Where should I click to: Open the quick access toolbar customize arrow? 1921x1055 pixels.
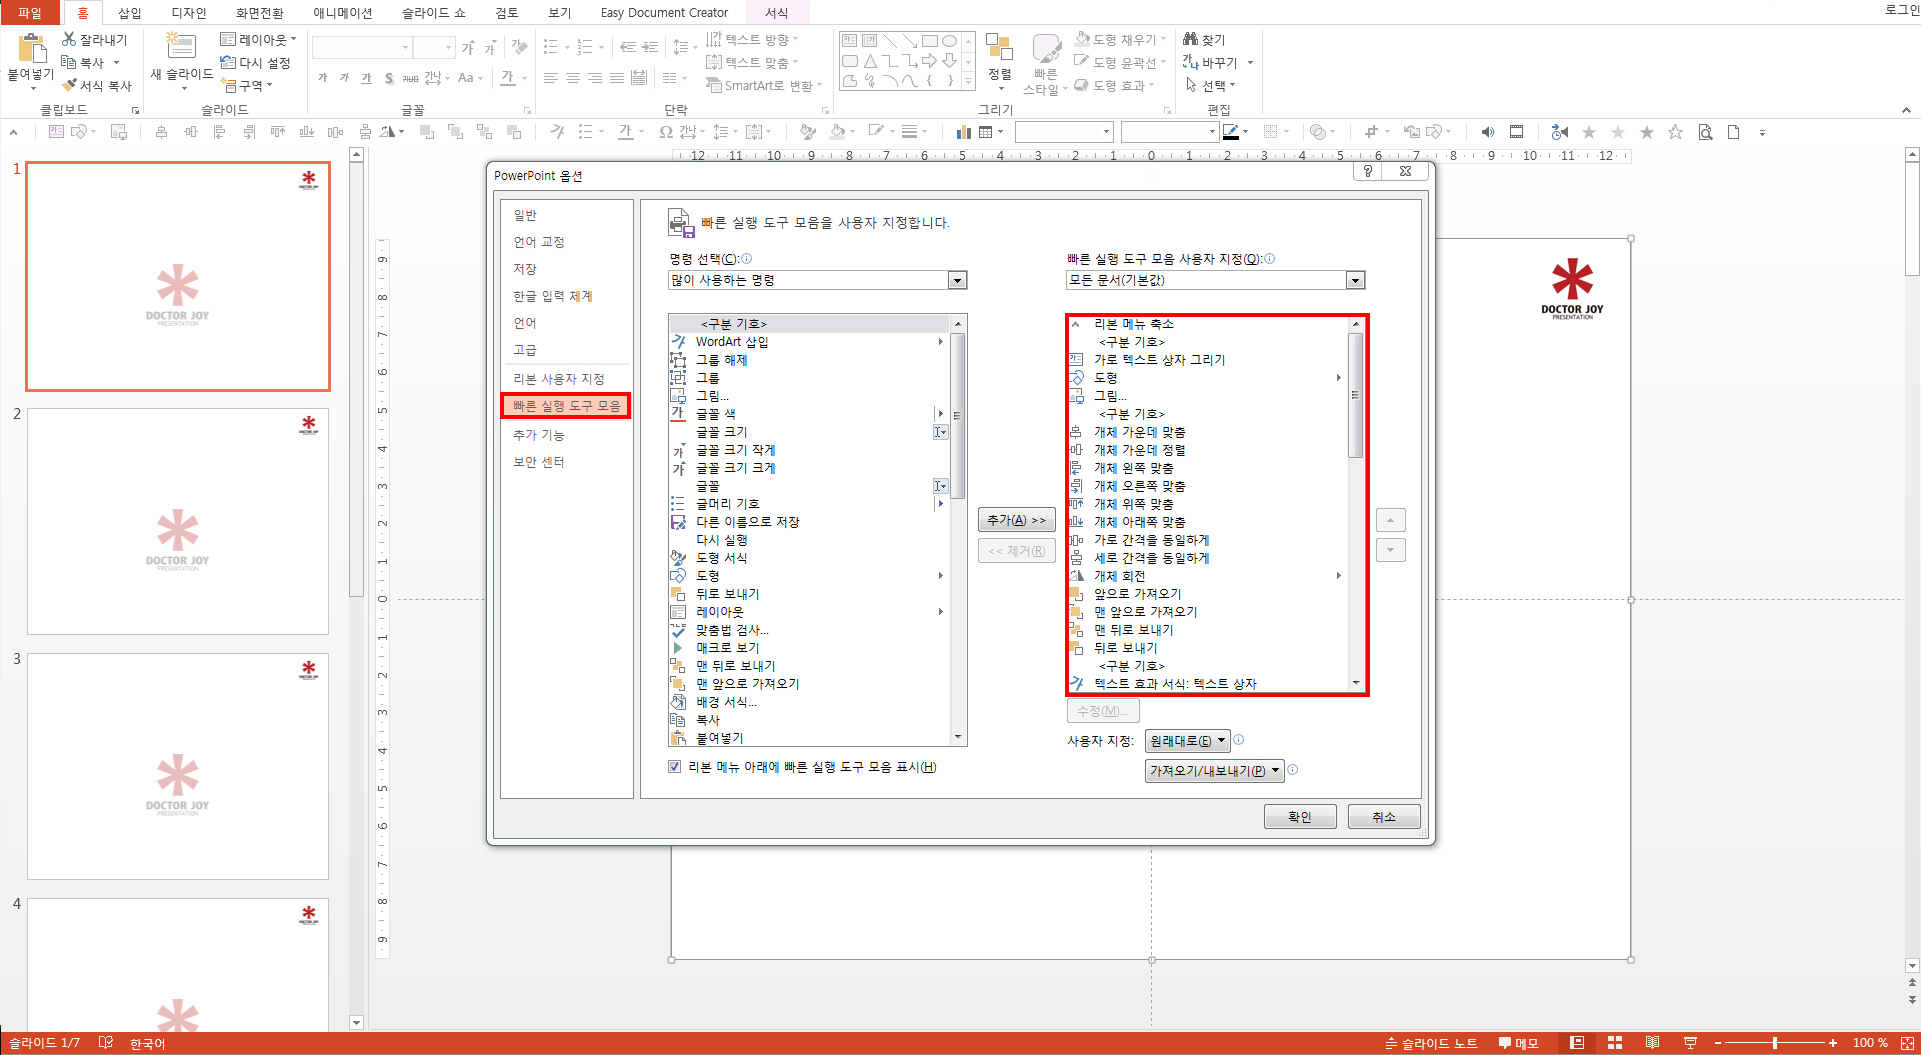[x=1762, y=132]
